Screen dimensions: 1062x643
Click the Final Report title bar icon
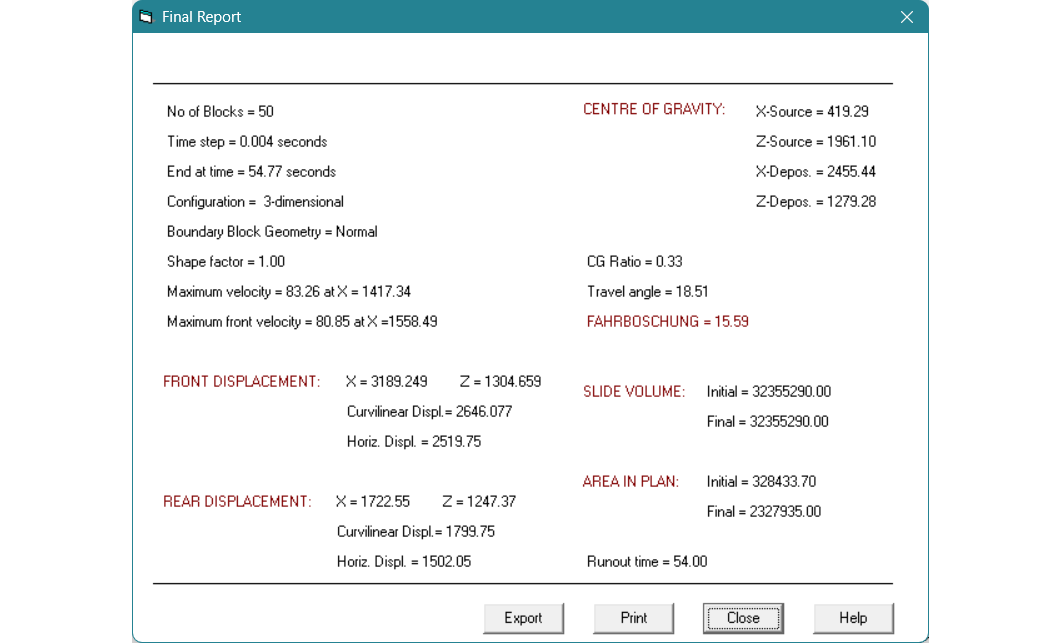click(x=146, y=17)
